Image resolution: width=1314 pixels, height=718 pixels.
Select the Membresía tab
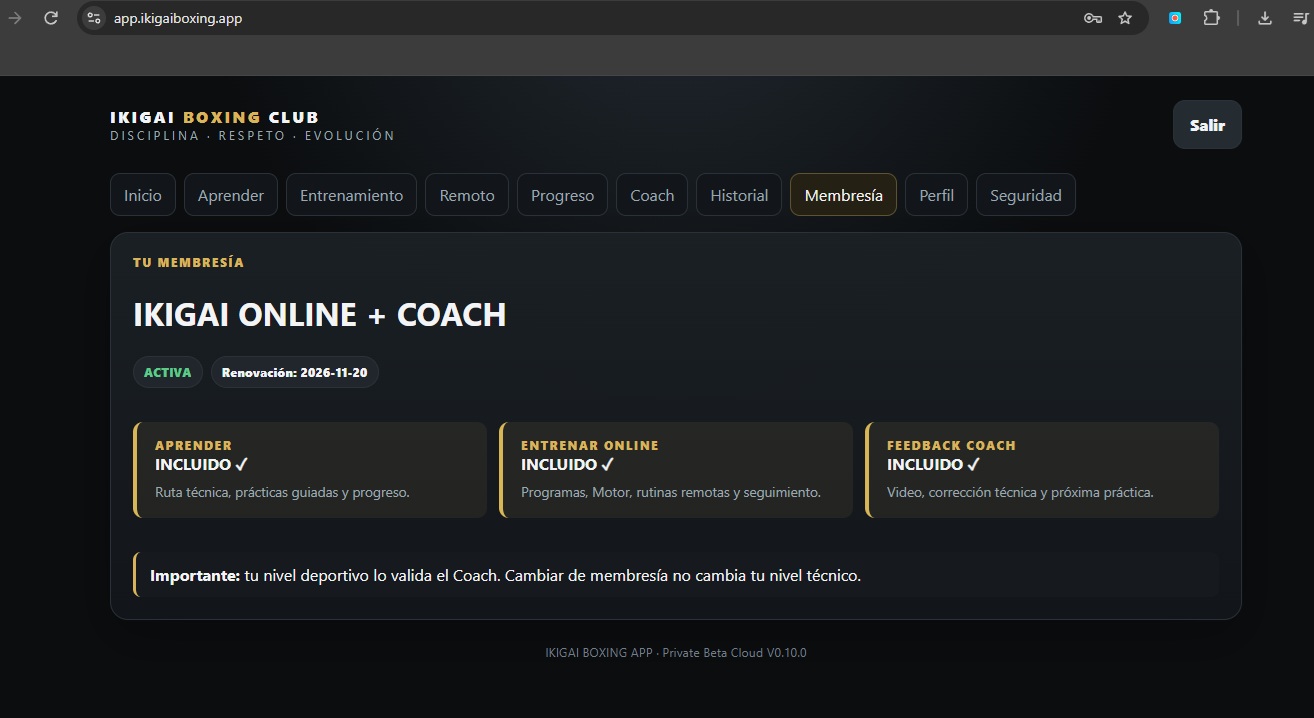tap(844, 195)
